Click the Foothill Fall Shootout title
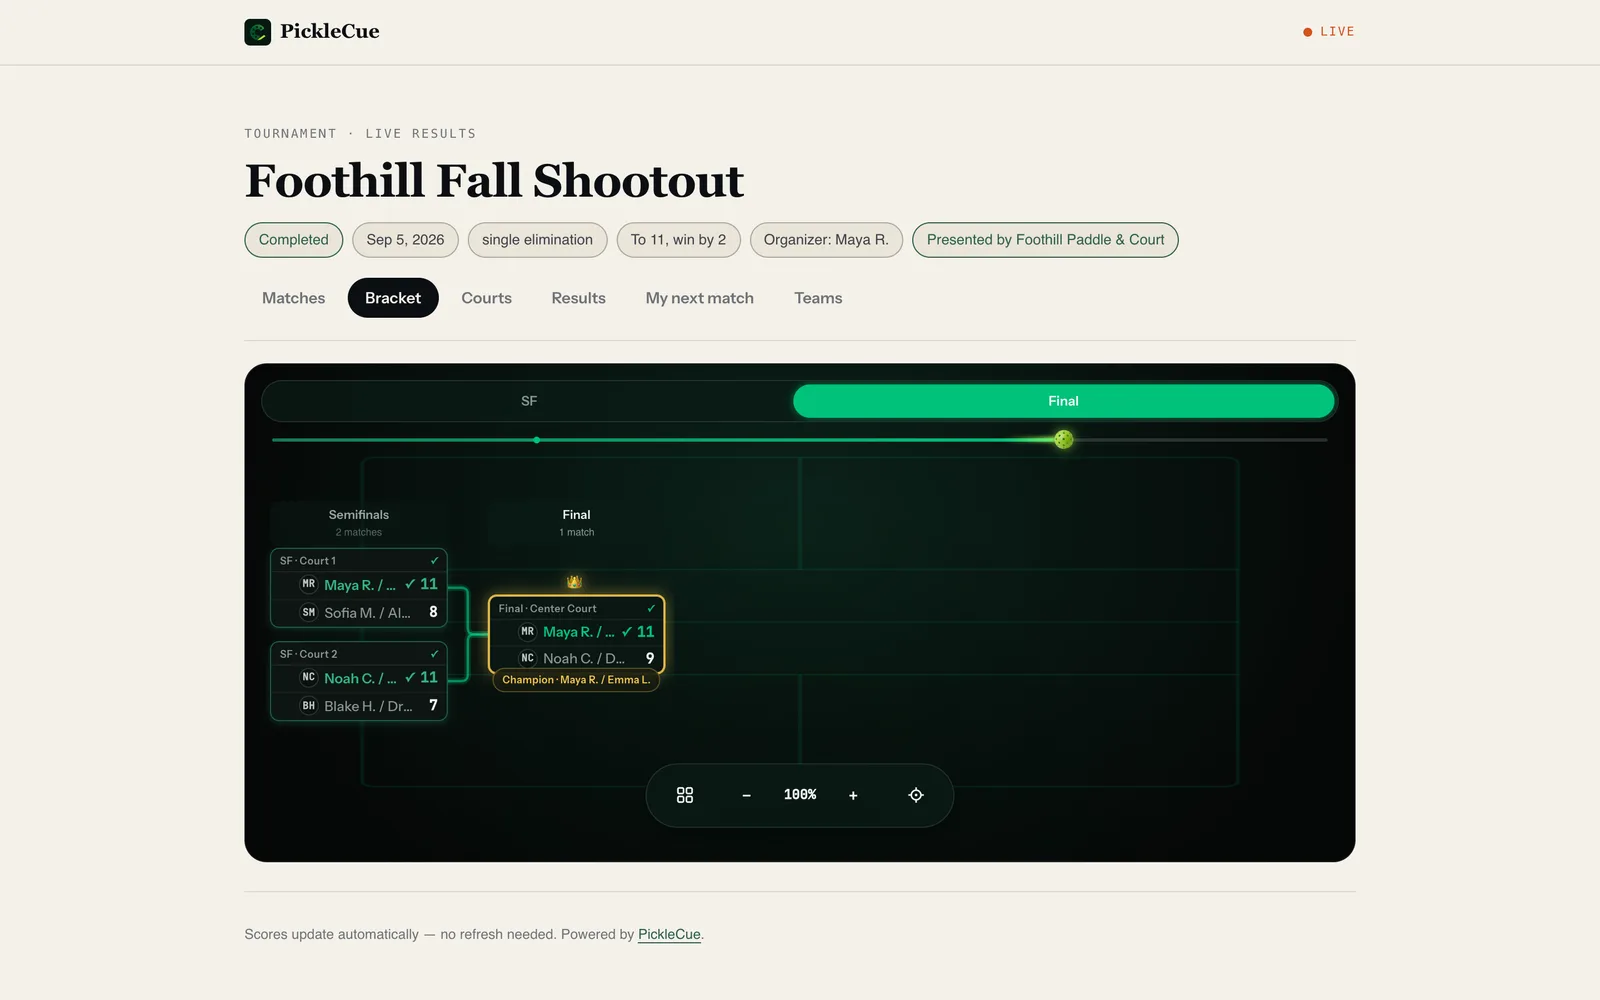1600x1000 pixels. [x=494, y=181]
